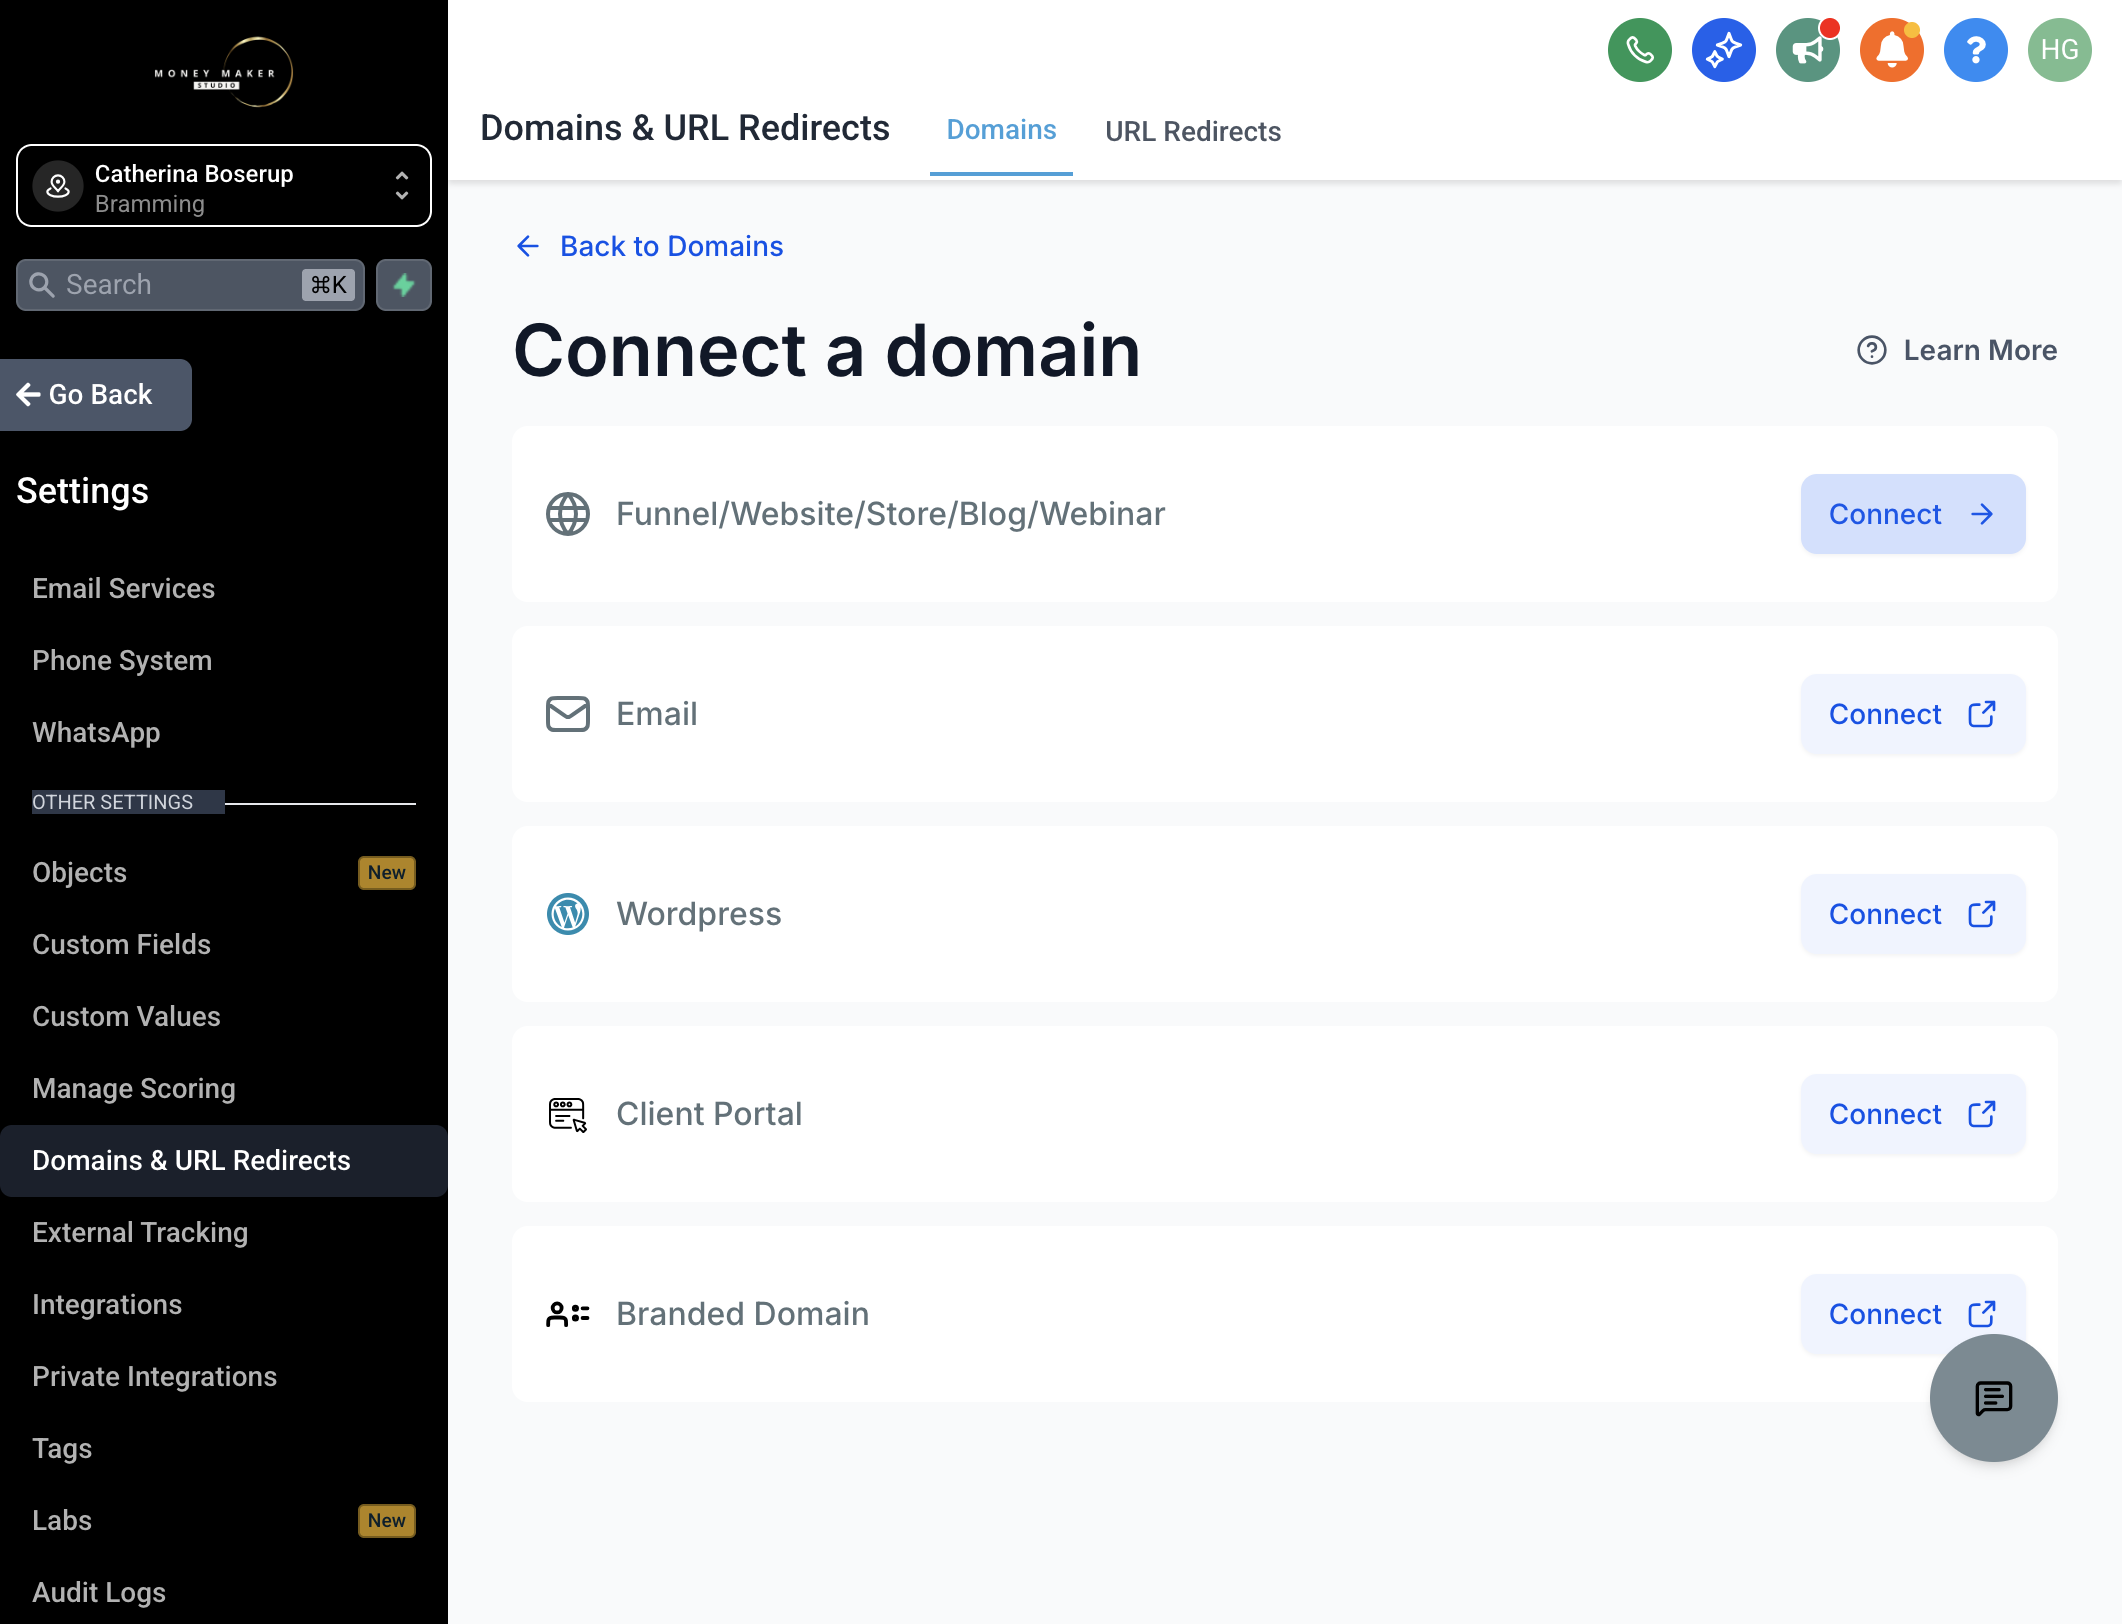
Task: Click the Go Back button in sidebar
Action: [96, 395]
